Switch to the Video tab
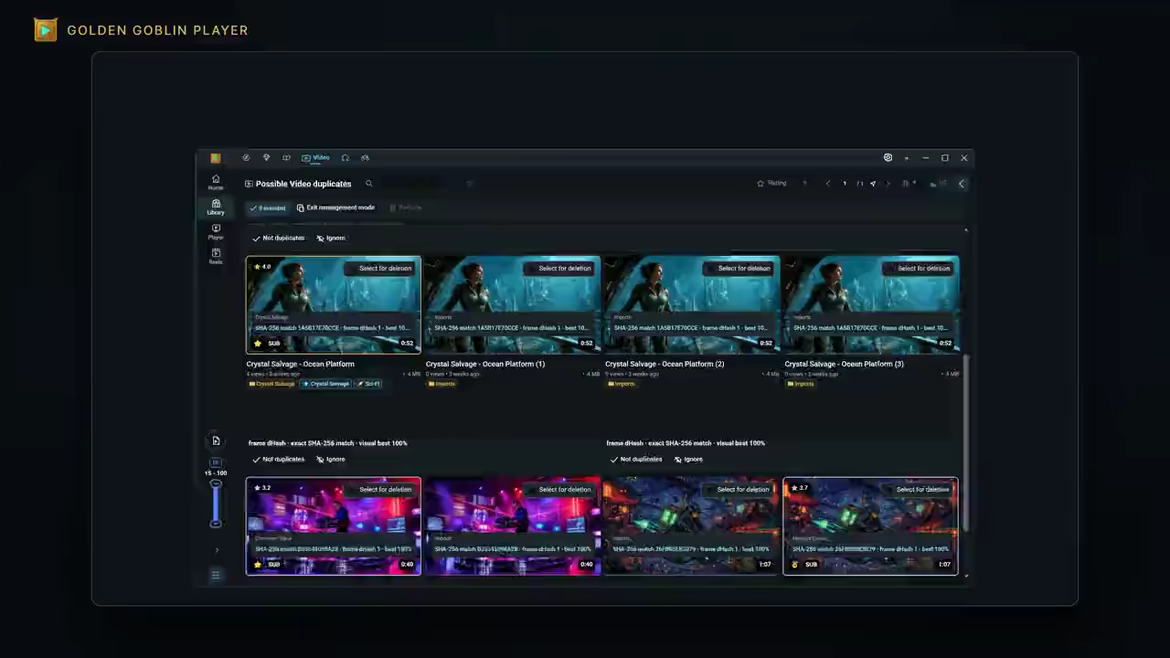This screenshot has height=658, width=1170. coord(316,158)
